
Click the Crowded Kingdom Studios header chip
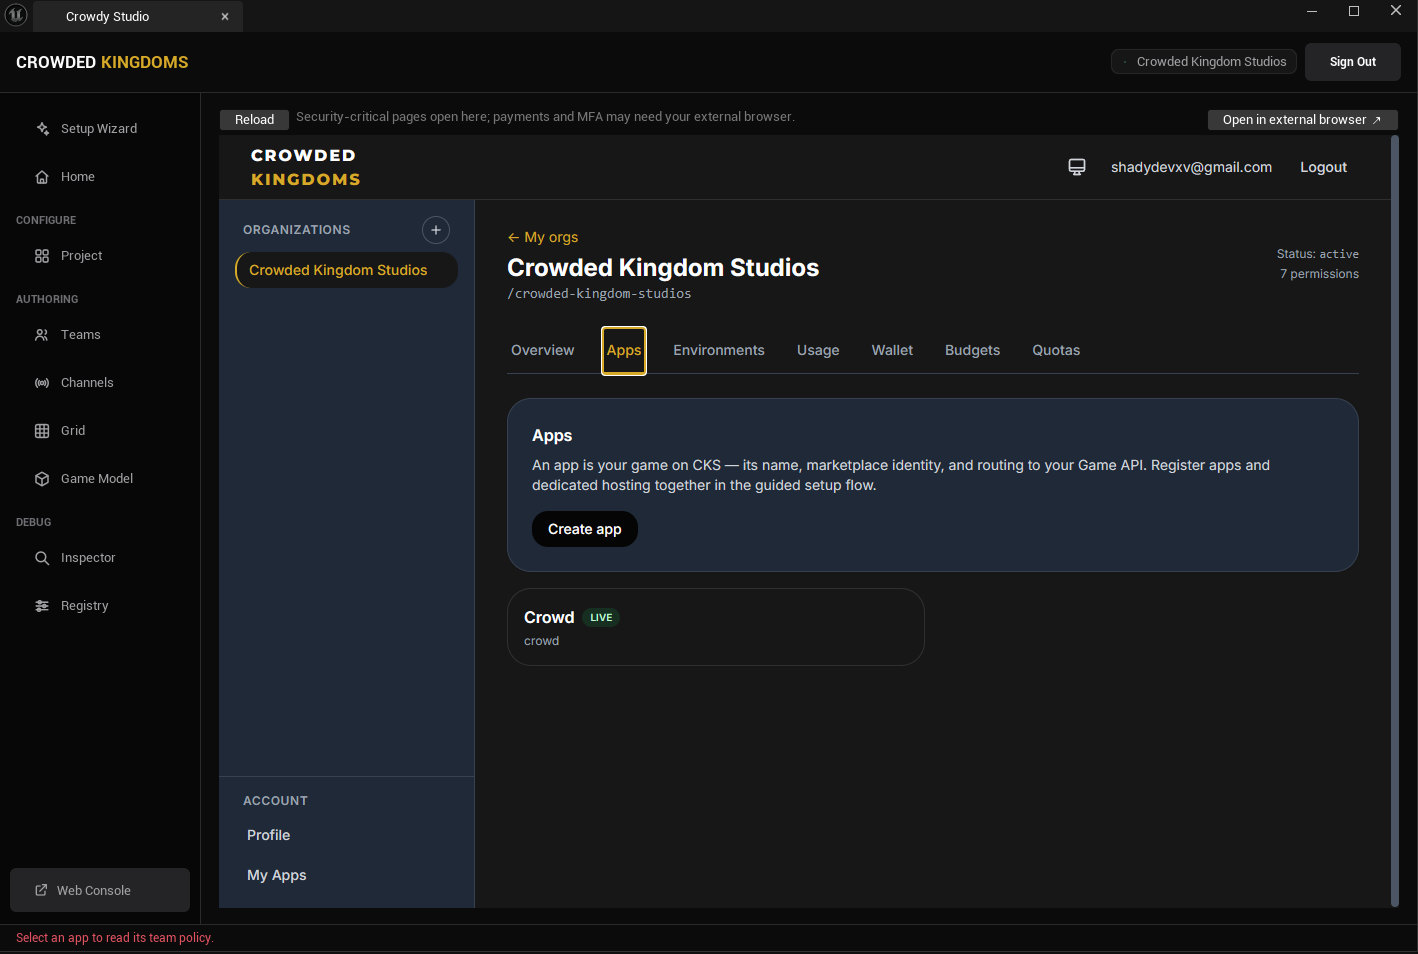click(x=1204, y=62)
